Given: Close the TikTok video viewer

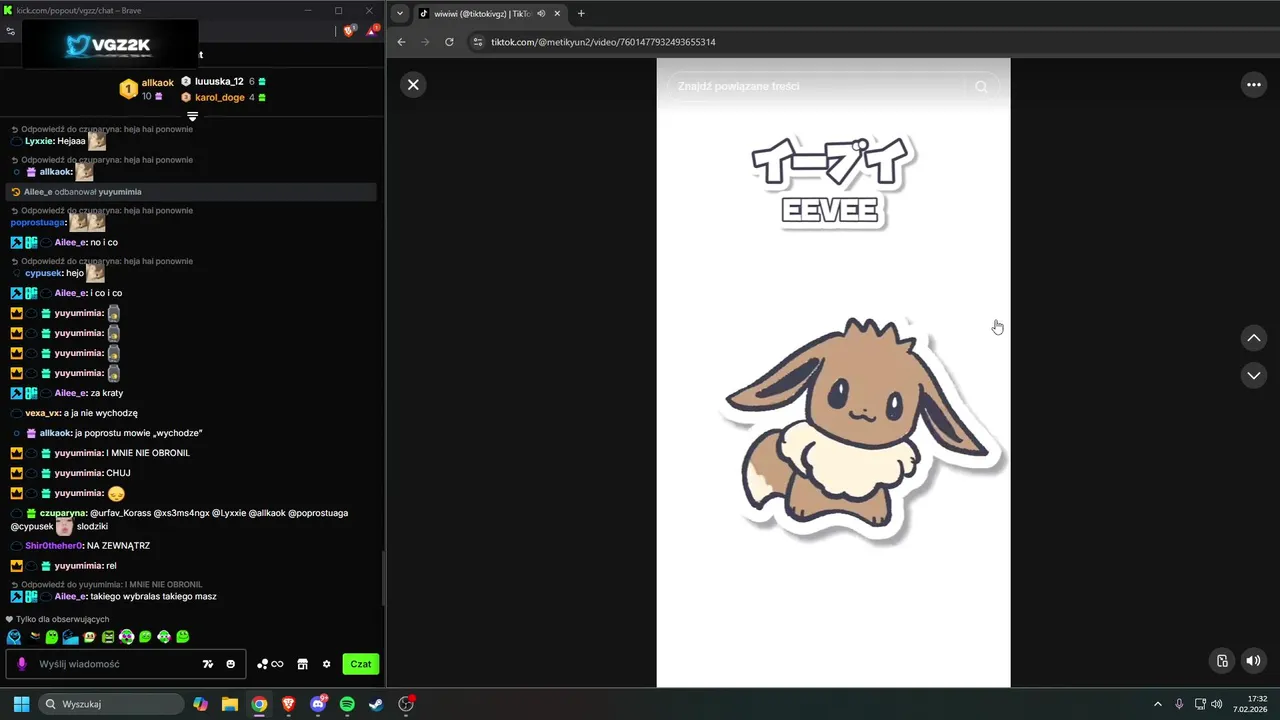Looking at the screenshot, I should click(413, 85).
